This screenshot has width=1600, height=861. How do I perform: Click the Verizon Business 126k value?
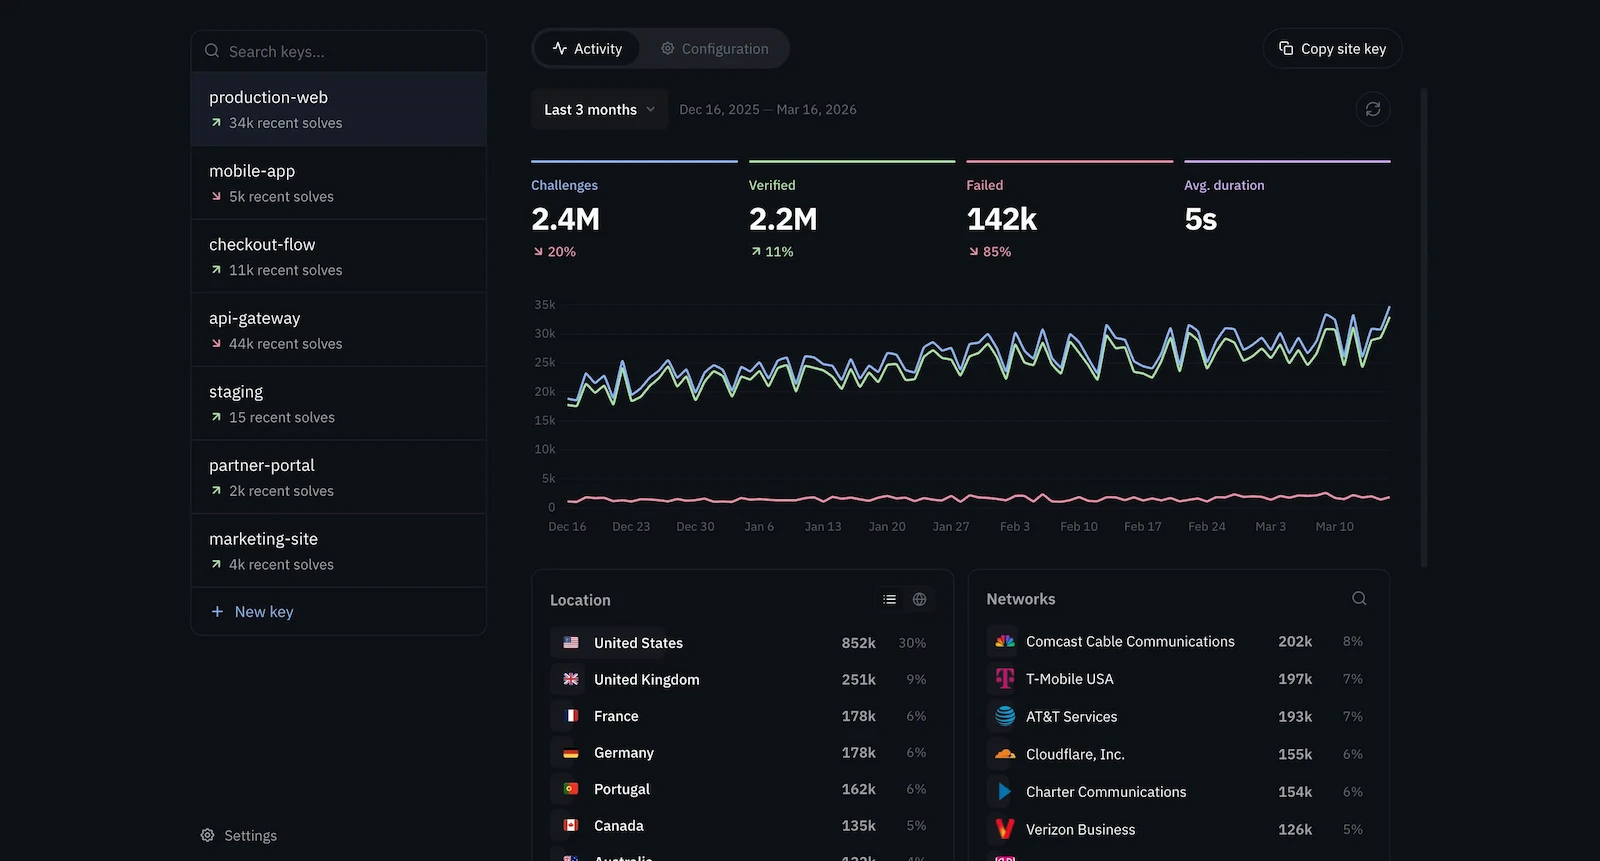[x=1295, y=829]
